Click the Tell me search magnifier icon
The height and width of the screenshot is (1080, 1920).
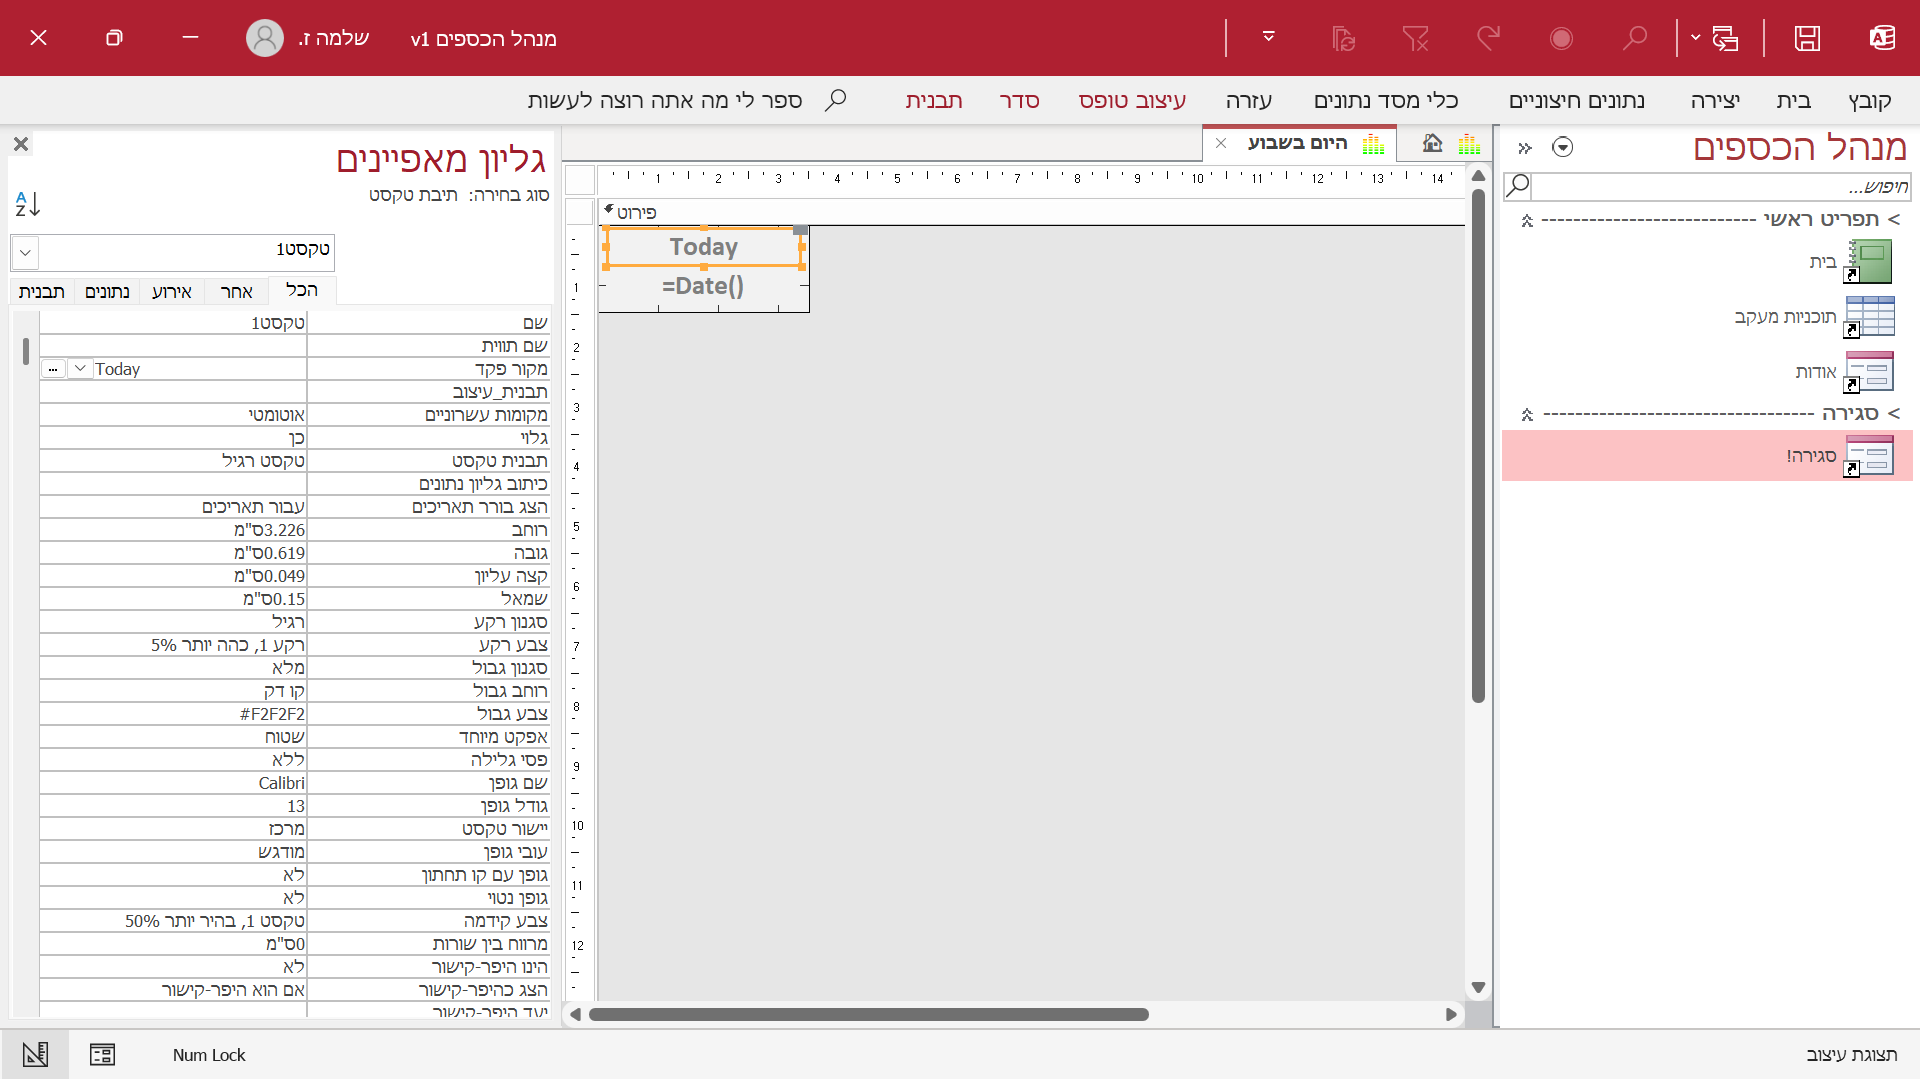tap(835, 100)
